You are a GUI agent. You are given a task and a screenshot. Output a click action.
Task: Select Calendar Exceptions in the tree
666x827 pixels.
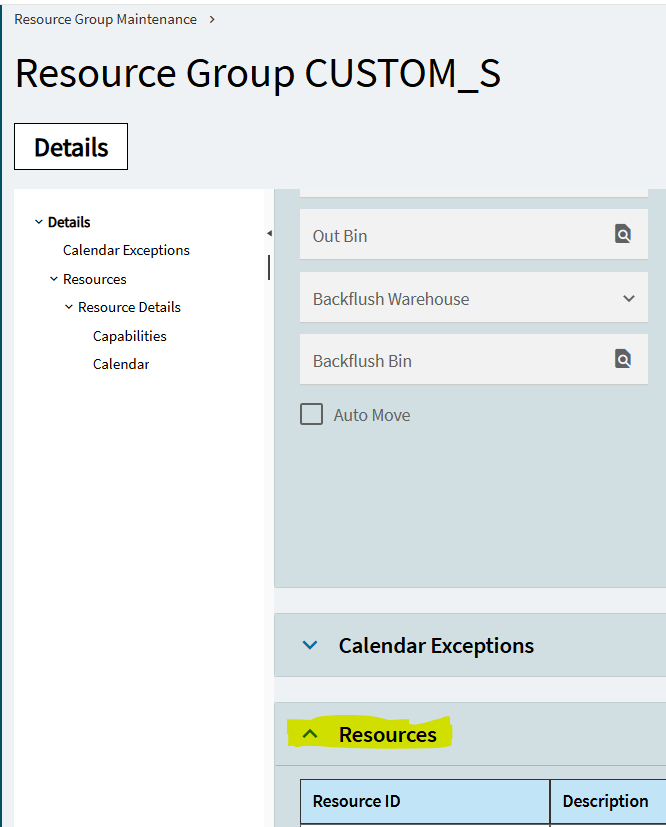point(126,250)
